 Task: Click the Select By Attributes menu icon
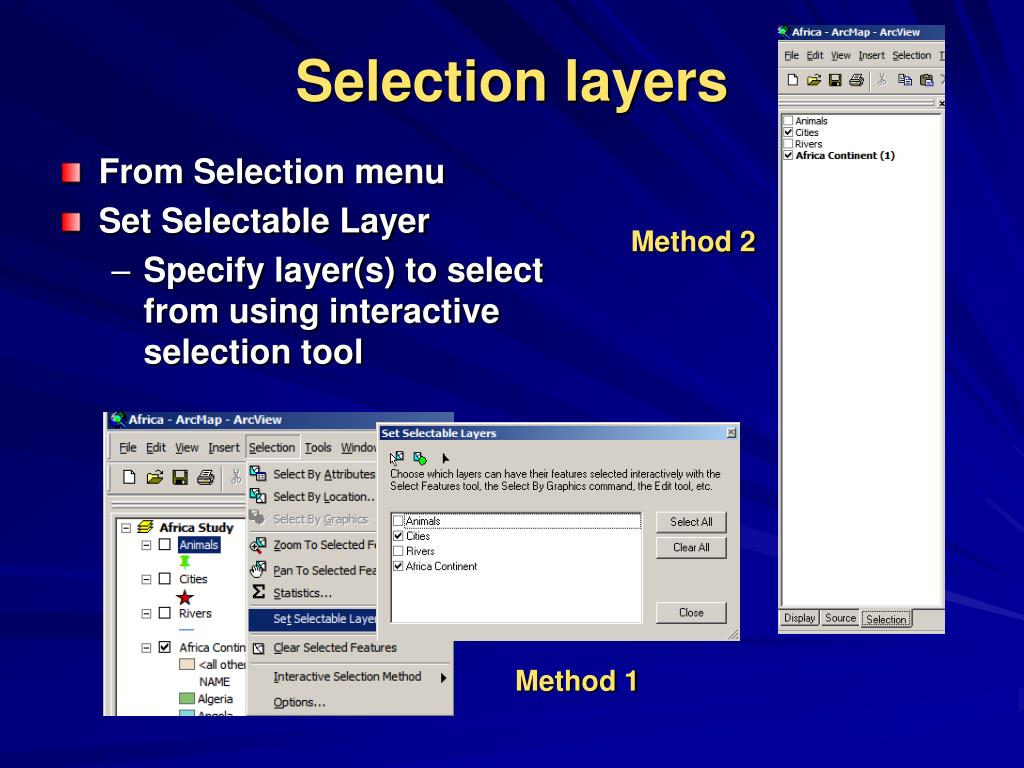(258, 473)
